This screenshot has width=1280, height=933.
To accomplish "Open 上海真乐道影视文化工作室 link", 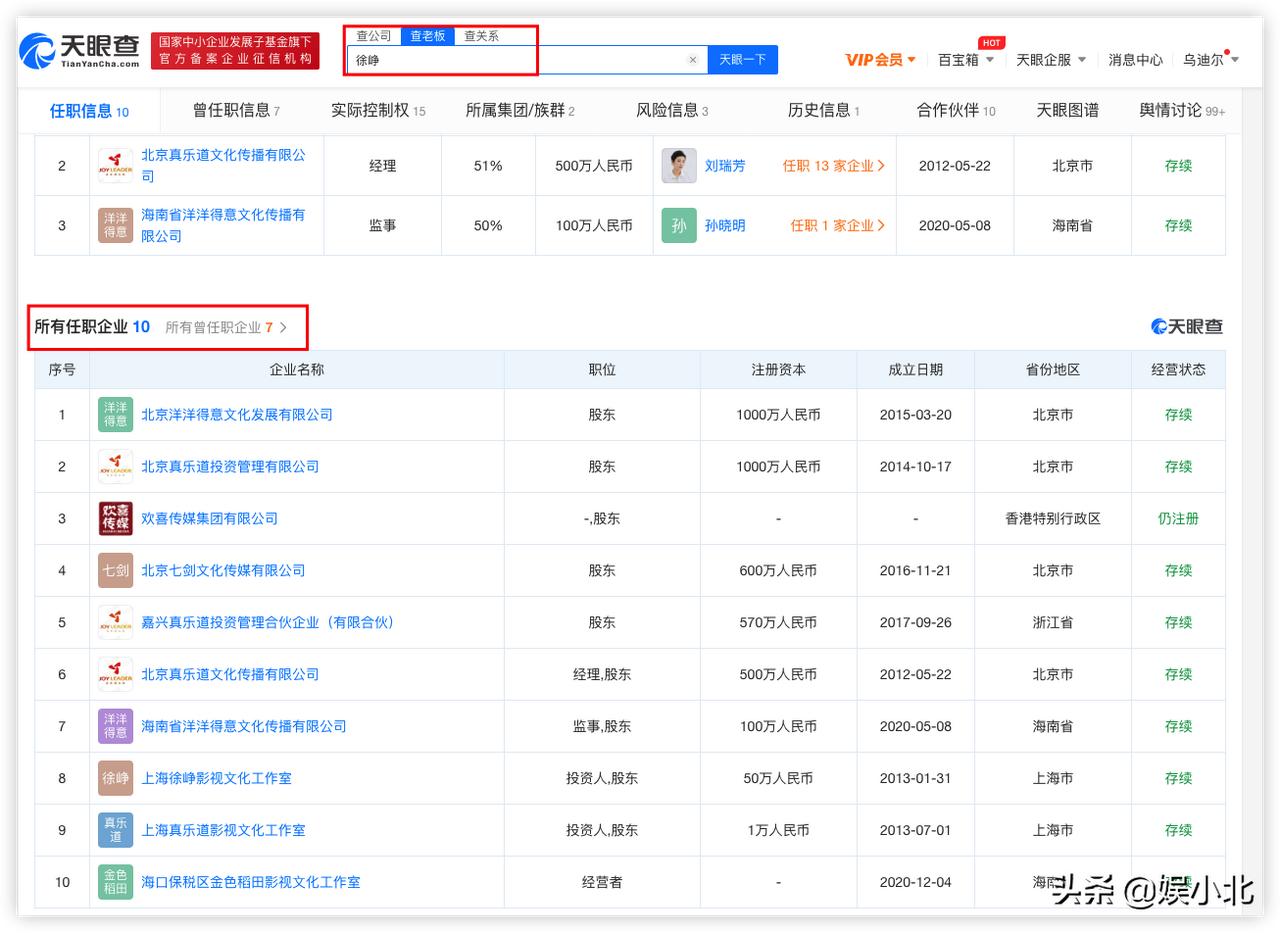I will pyautogui.click(x=223, y=830).
